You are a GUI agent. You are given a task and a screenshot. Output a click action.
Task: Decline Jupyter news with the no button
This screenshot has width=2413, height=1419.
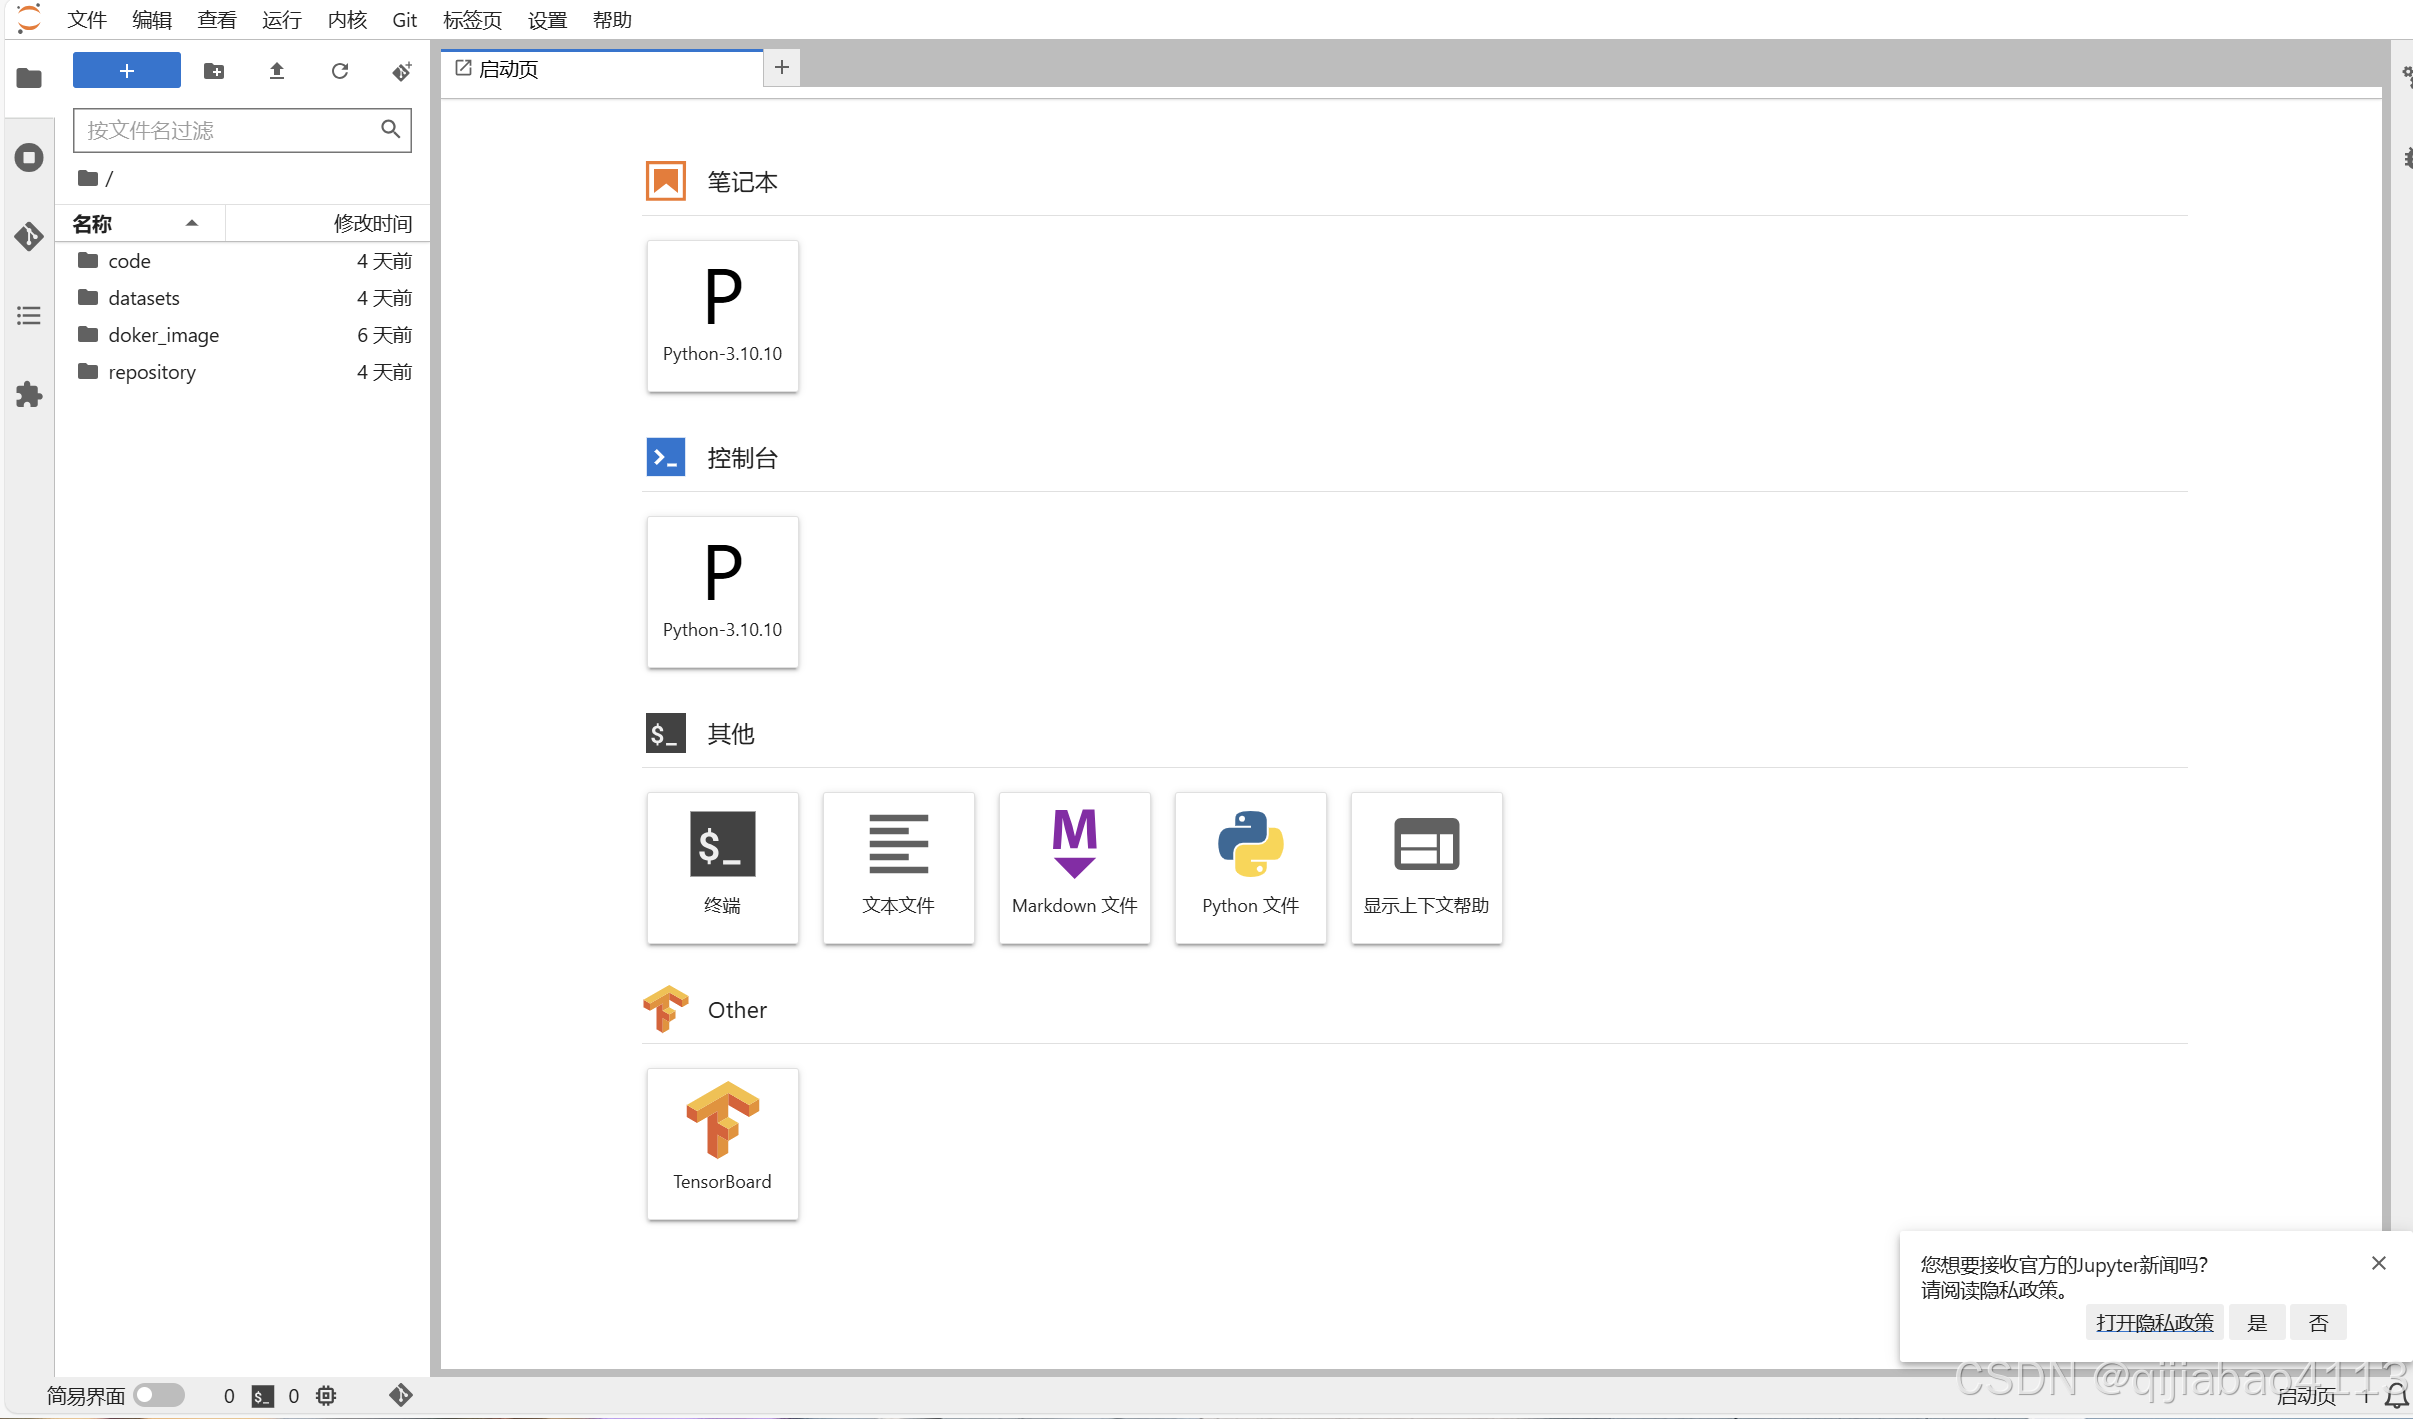[x=2318, y=1323]
